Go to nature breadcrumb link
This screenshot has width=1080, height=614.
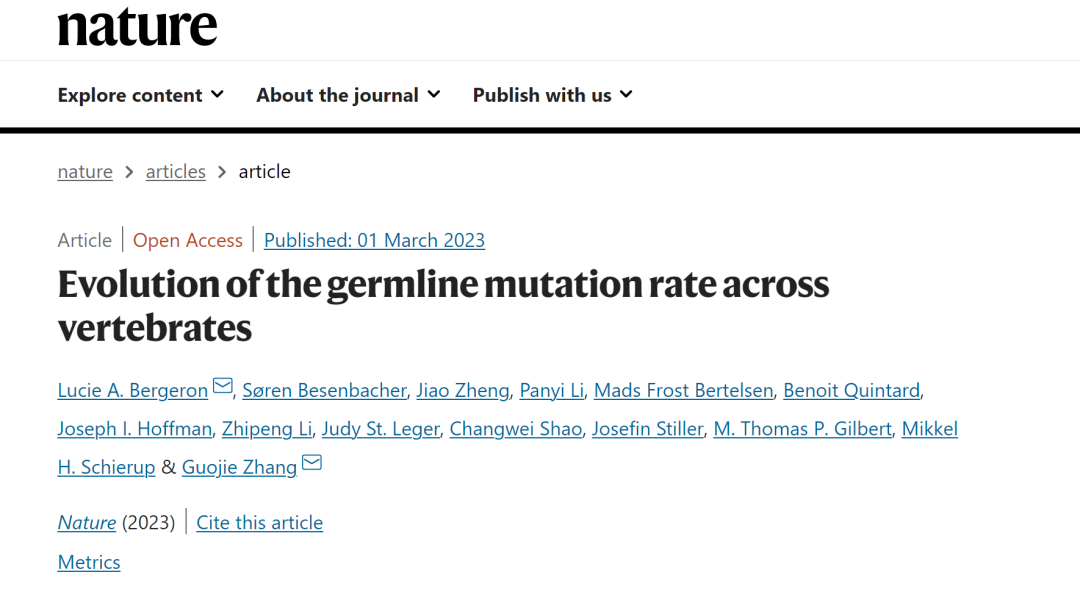(x=85, y=172)
